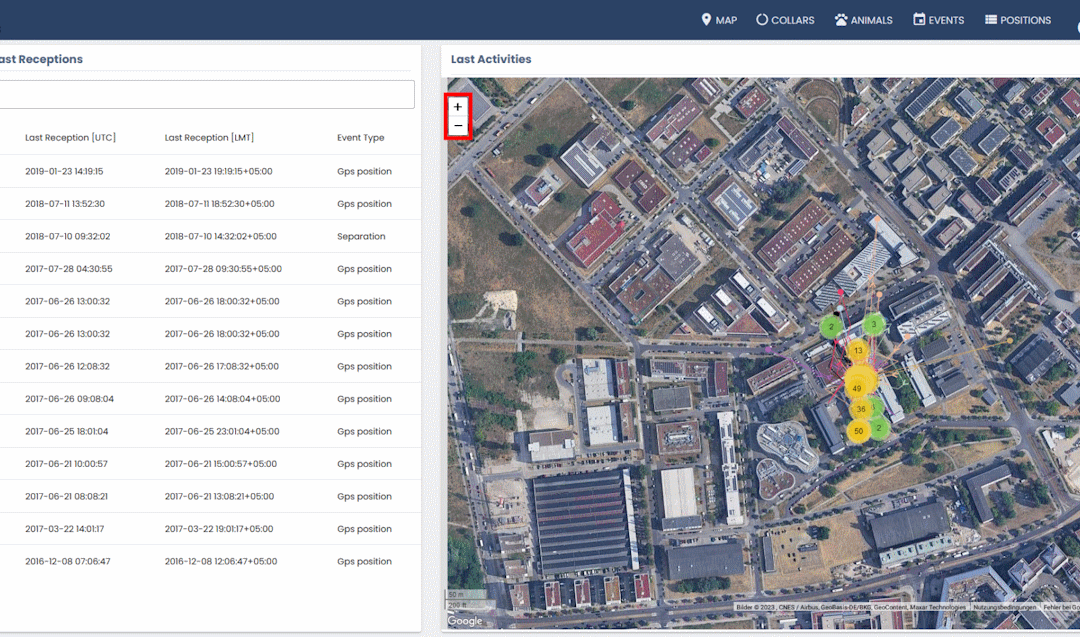
Task: Select the yellow cluster marker labeled 13
Action: [858, 351]
